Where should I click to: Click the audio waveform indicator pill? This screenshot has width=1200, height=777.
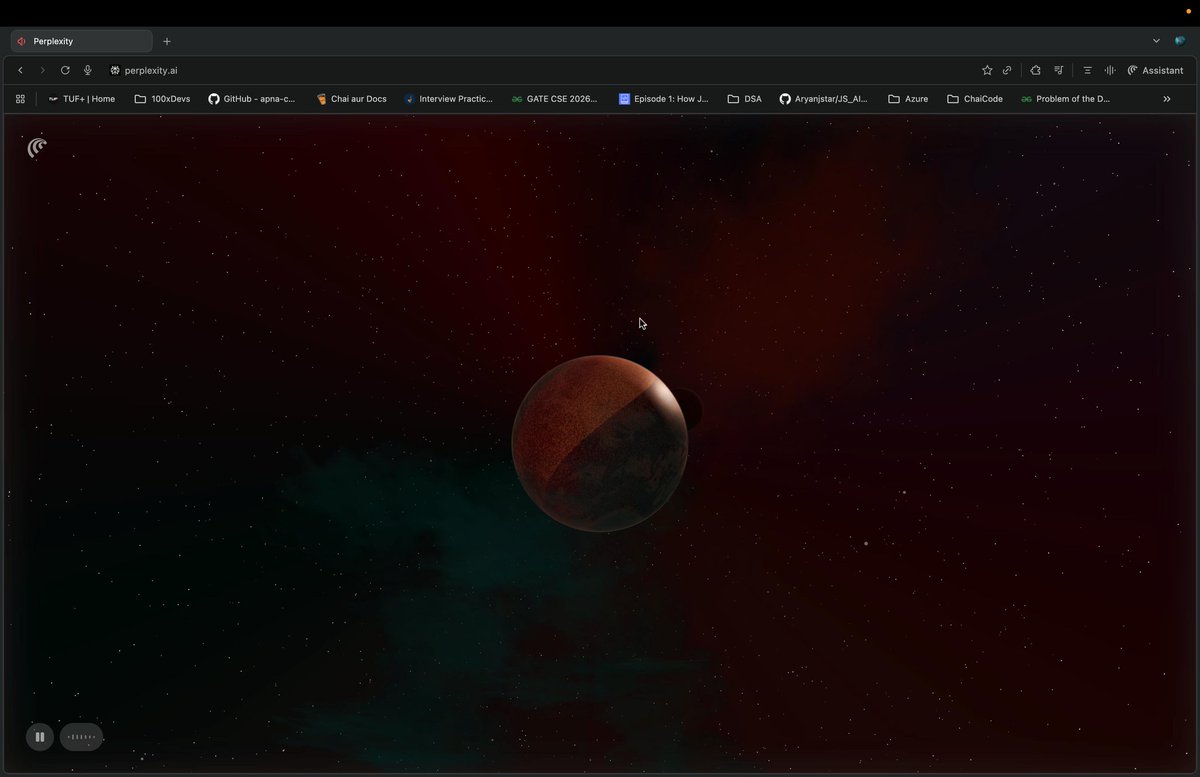[81, 737]
